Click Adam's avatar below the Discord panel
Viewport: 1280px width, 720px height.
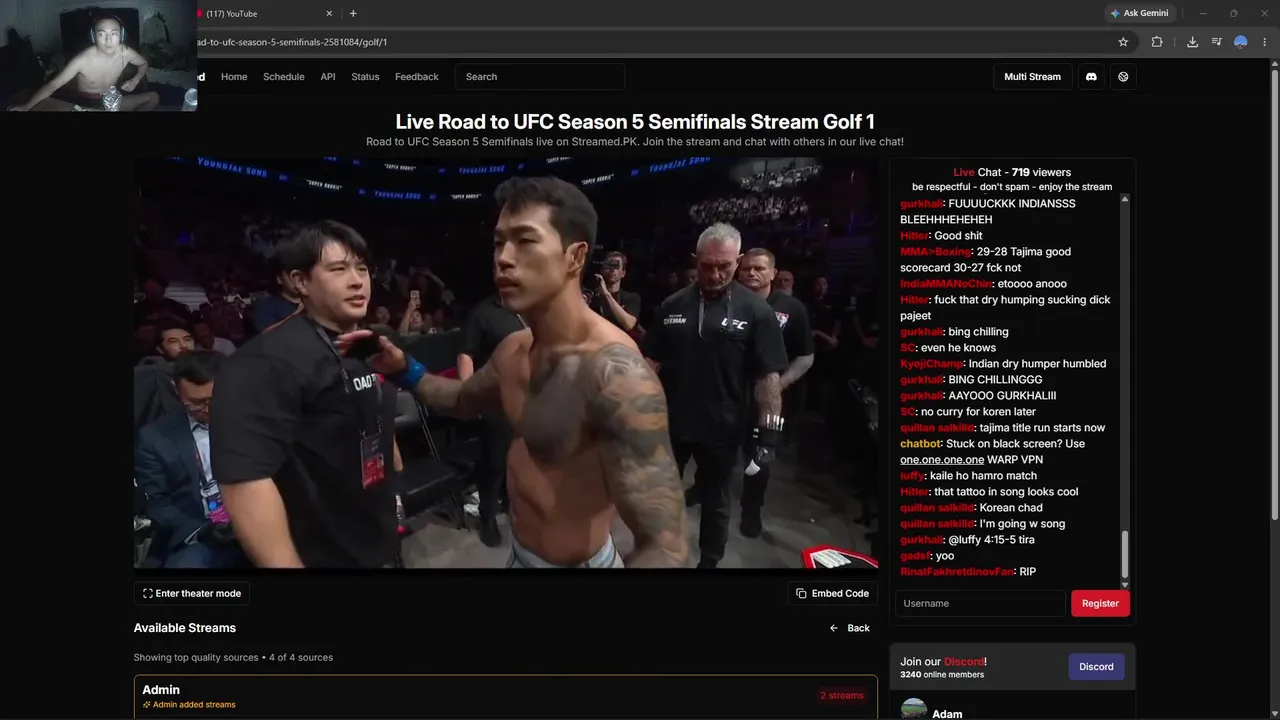[914, 709]
